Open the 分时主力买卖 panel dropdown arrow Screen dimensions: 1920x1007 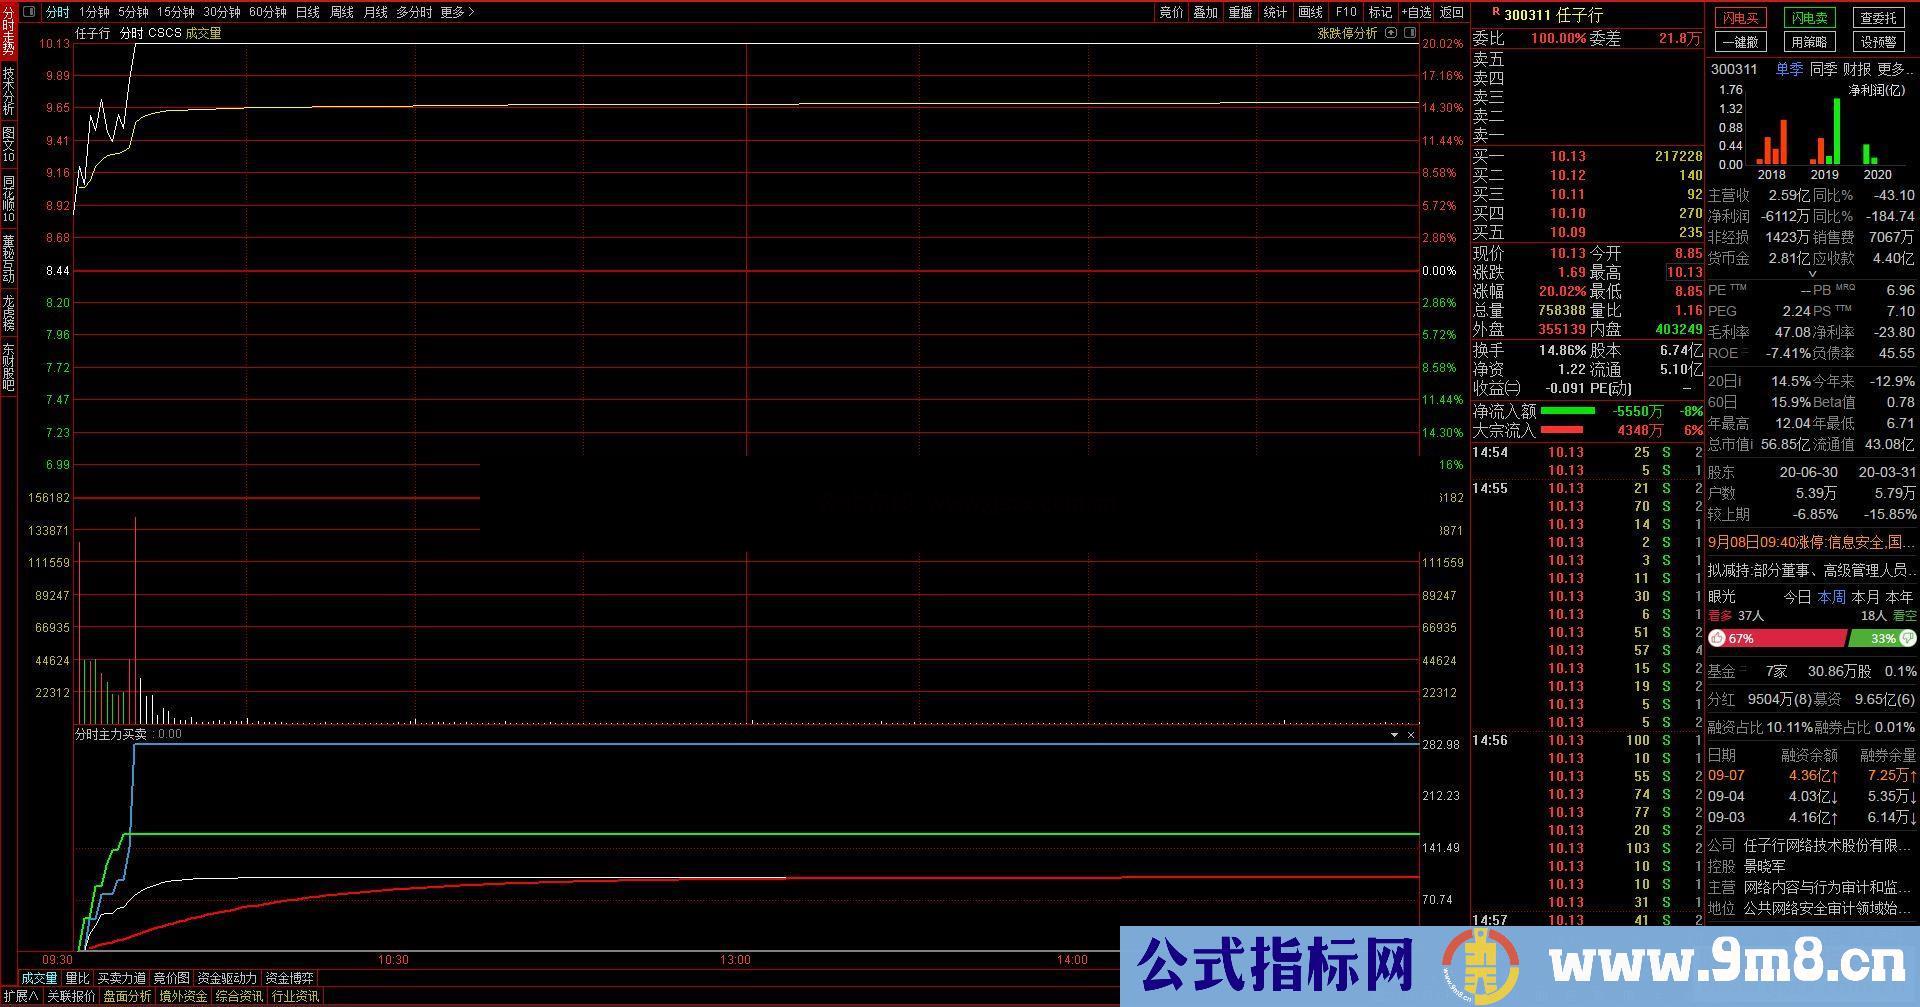(1394, 733)
